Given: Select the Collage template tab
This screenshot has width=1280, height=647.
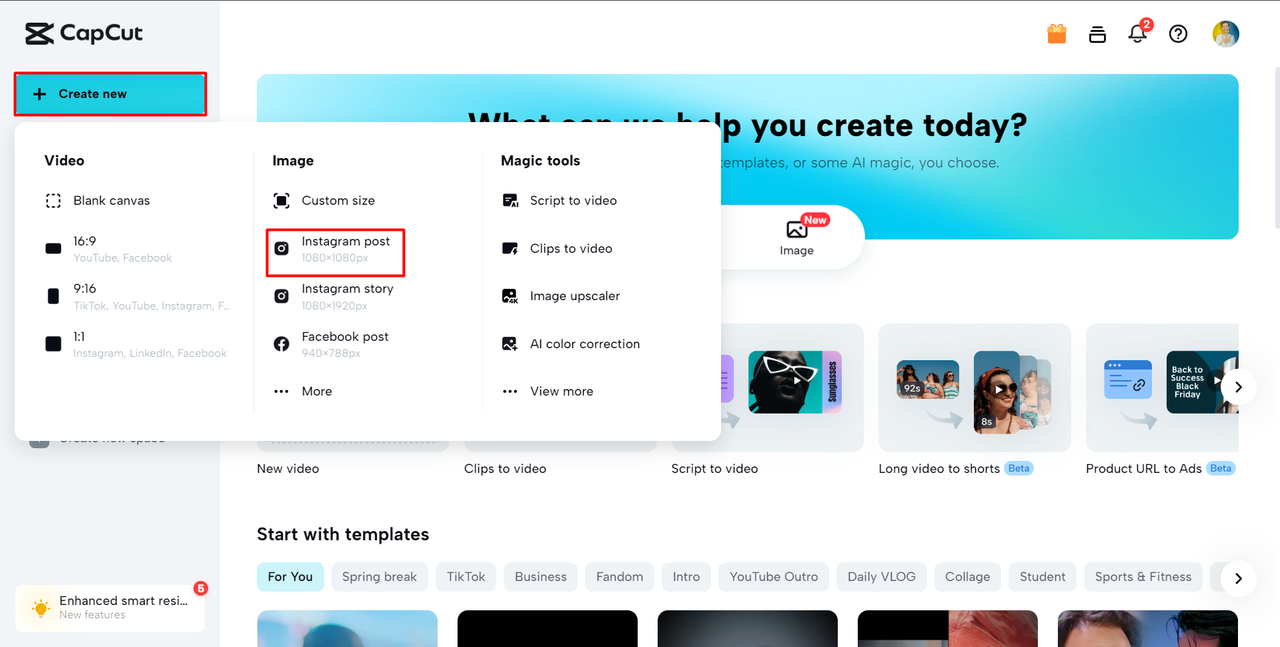Looking at the screenshot, I should point(968,577).
